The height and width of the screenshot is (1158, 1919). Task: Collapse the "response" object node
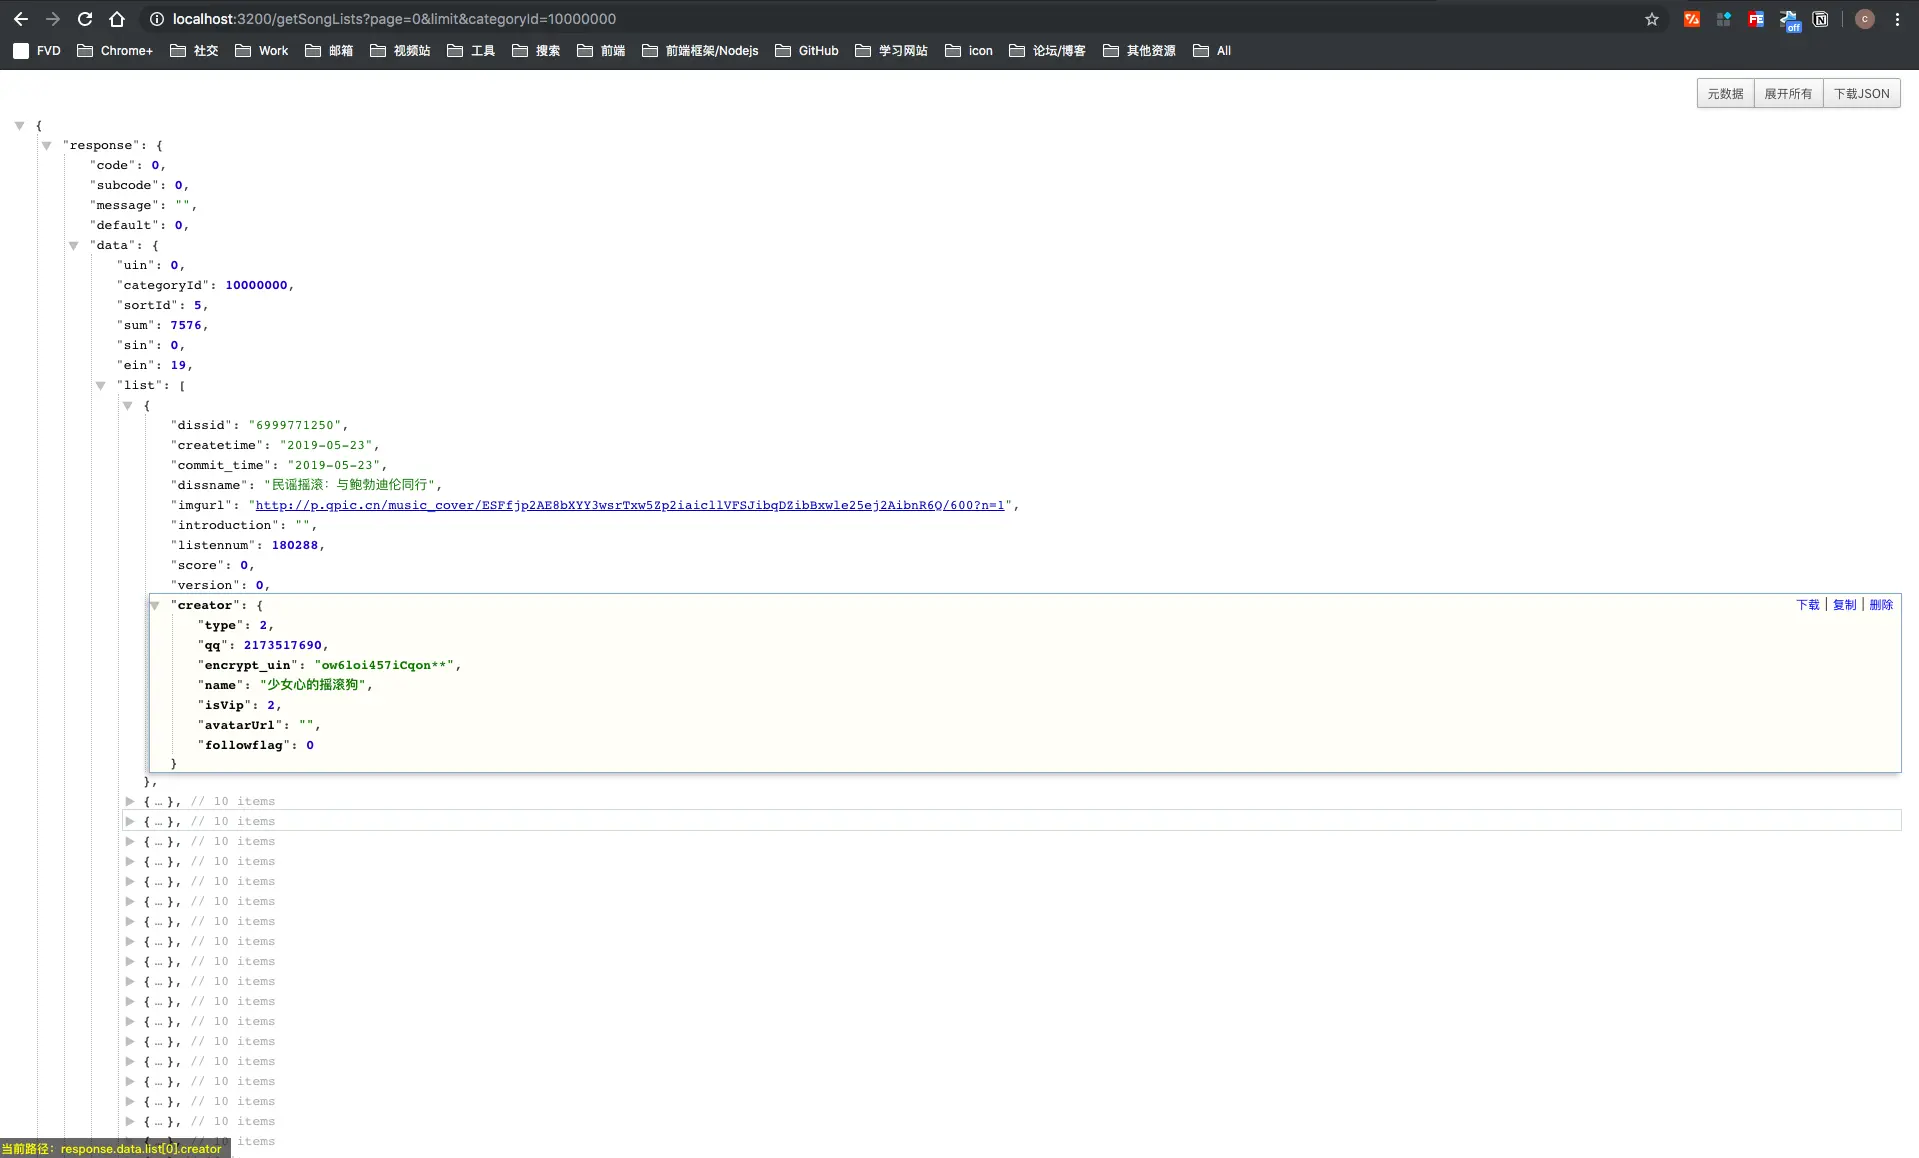[46, 145]
